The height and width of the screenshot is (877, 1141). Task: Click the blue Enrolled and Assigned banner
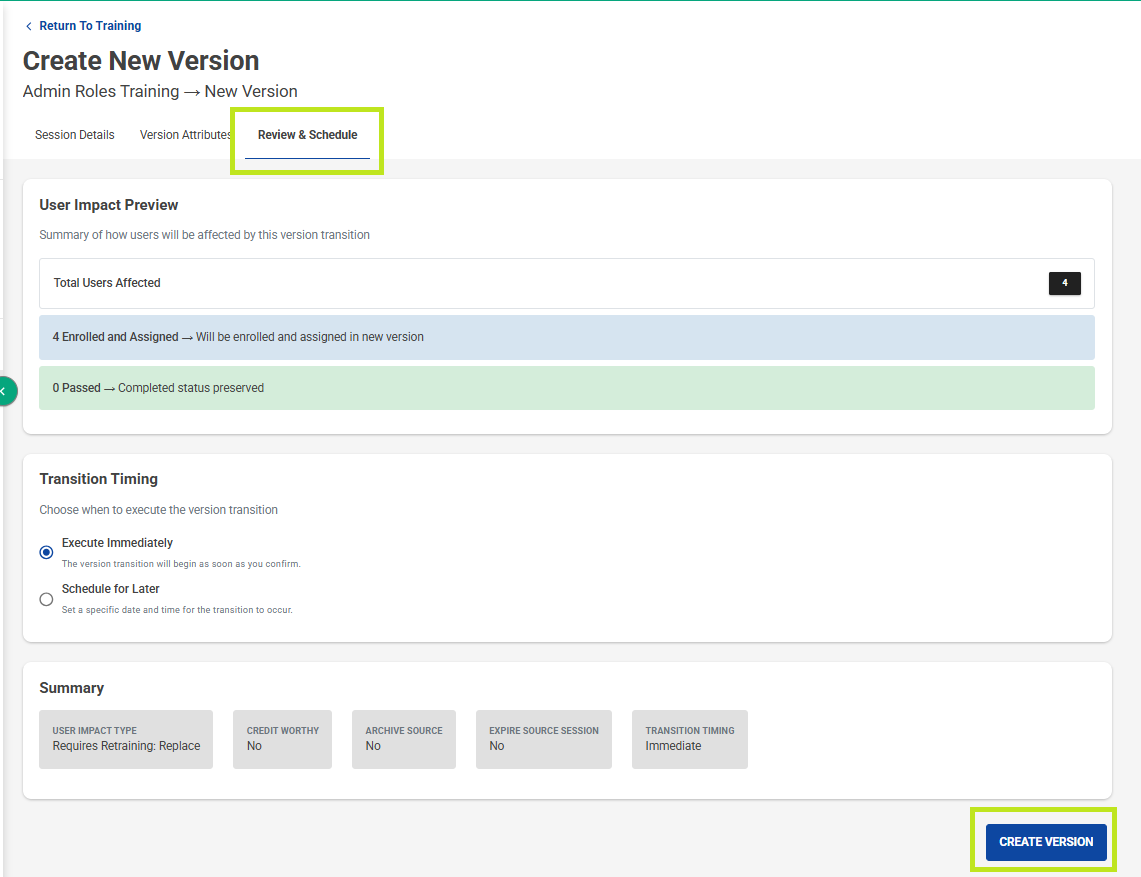click(x=566, y=337)
